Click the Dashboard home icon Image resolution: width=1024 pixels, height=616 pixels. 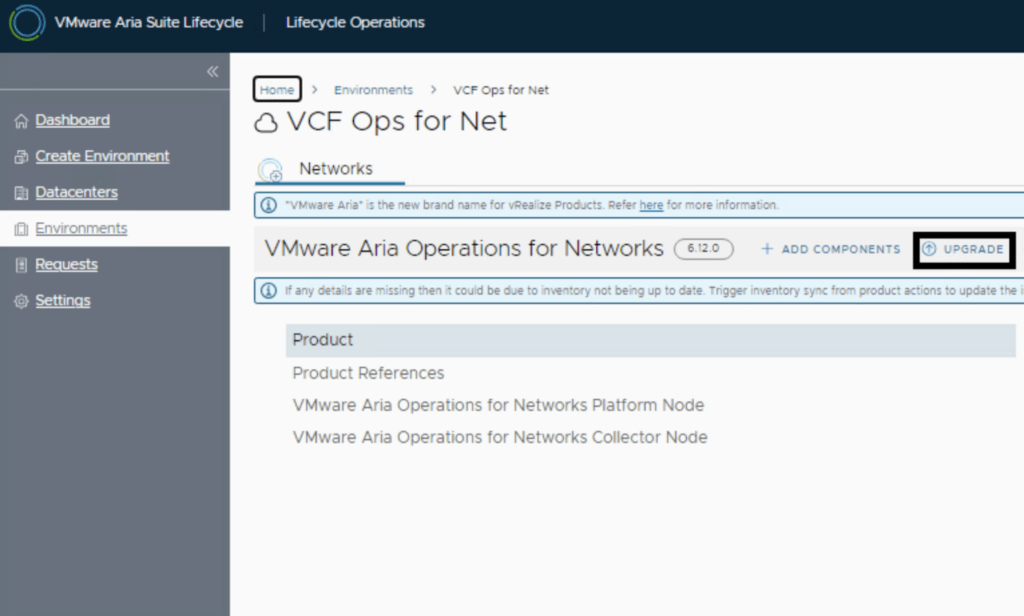tap(21, 121)
